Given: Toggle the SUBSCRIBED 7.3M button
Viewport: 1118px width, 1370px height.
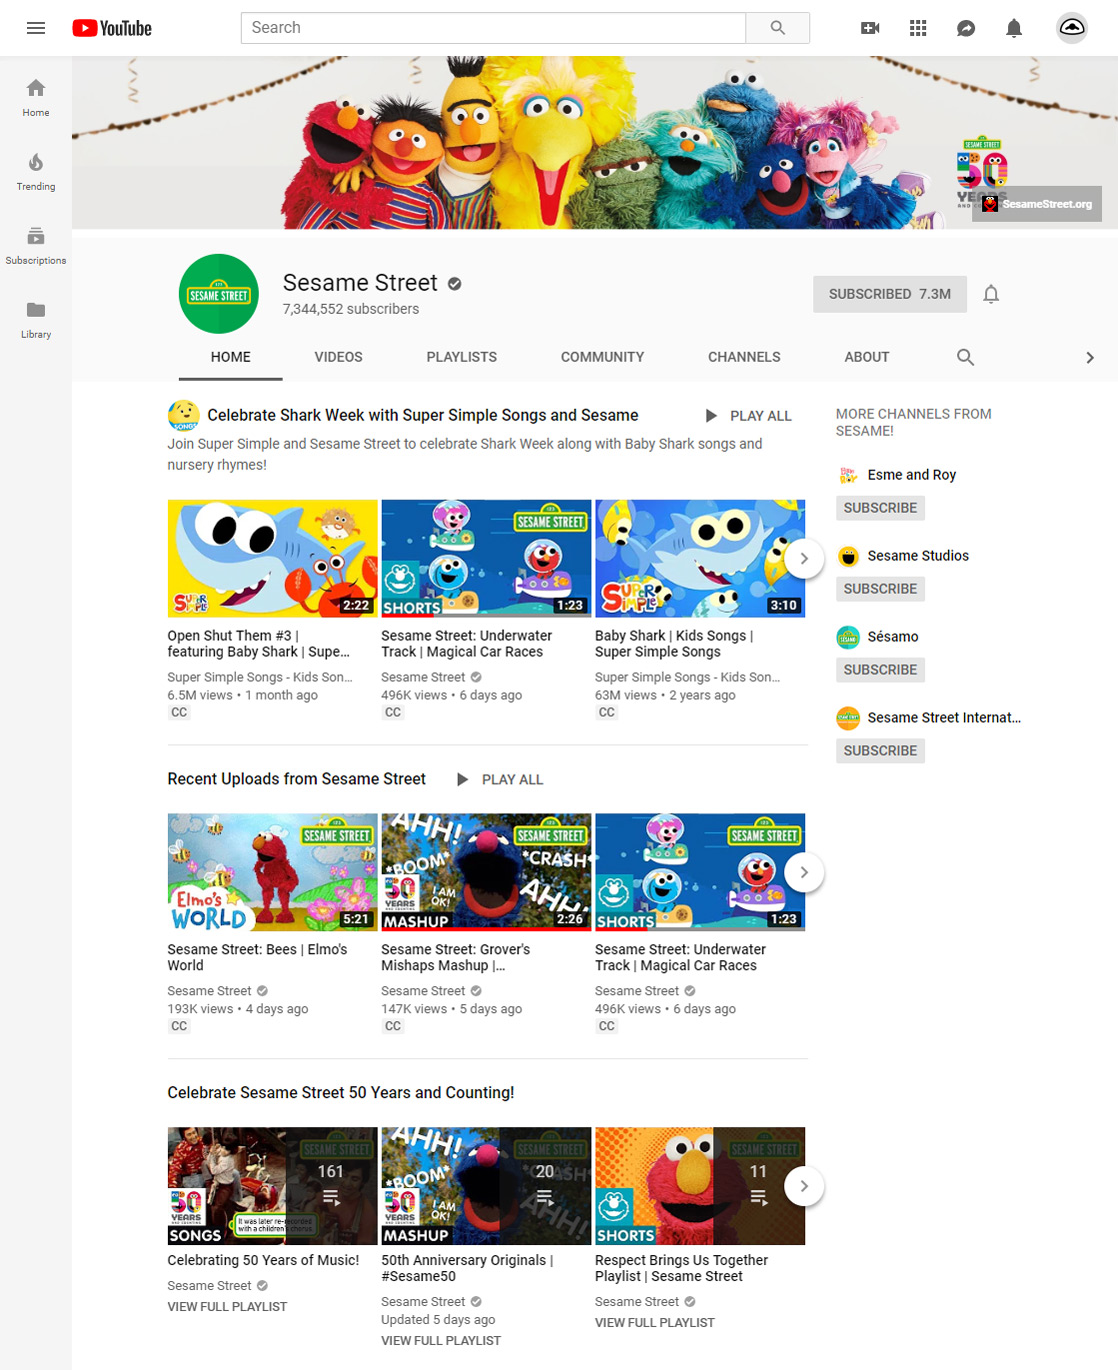Looking at the screenshot, I should pyautogui.click(x=890, y=294).
